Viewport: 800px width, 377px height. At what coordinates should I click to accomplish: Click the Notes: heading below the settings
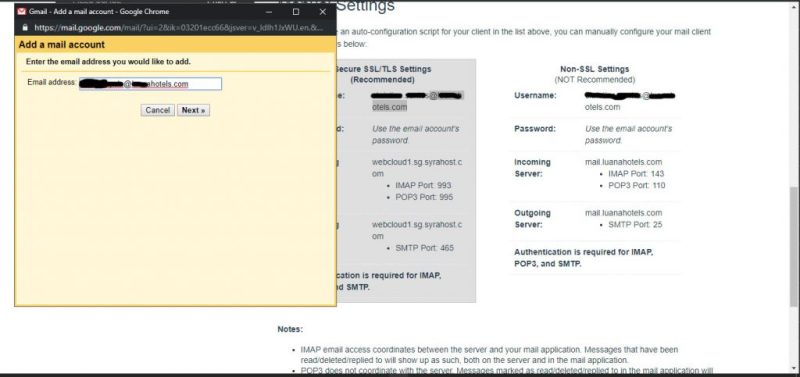coord(290,329)
